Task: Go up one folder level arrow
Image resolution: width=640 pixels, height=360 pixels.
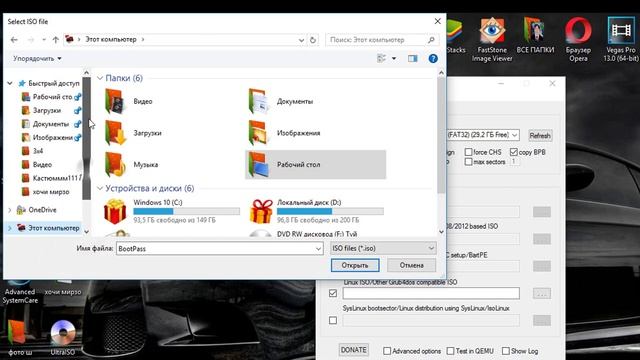Action: pos(56,40)
